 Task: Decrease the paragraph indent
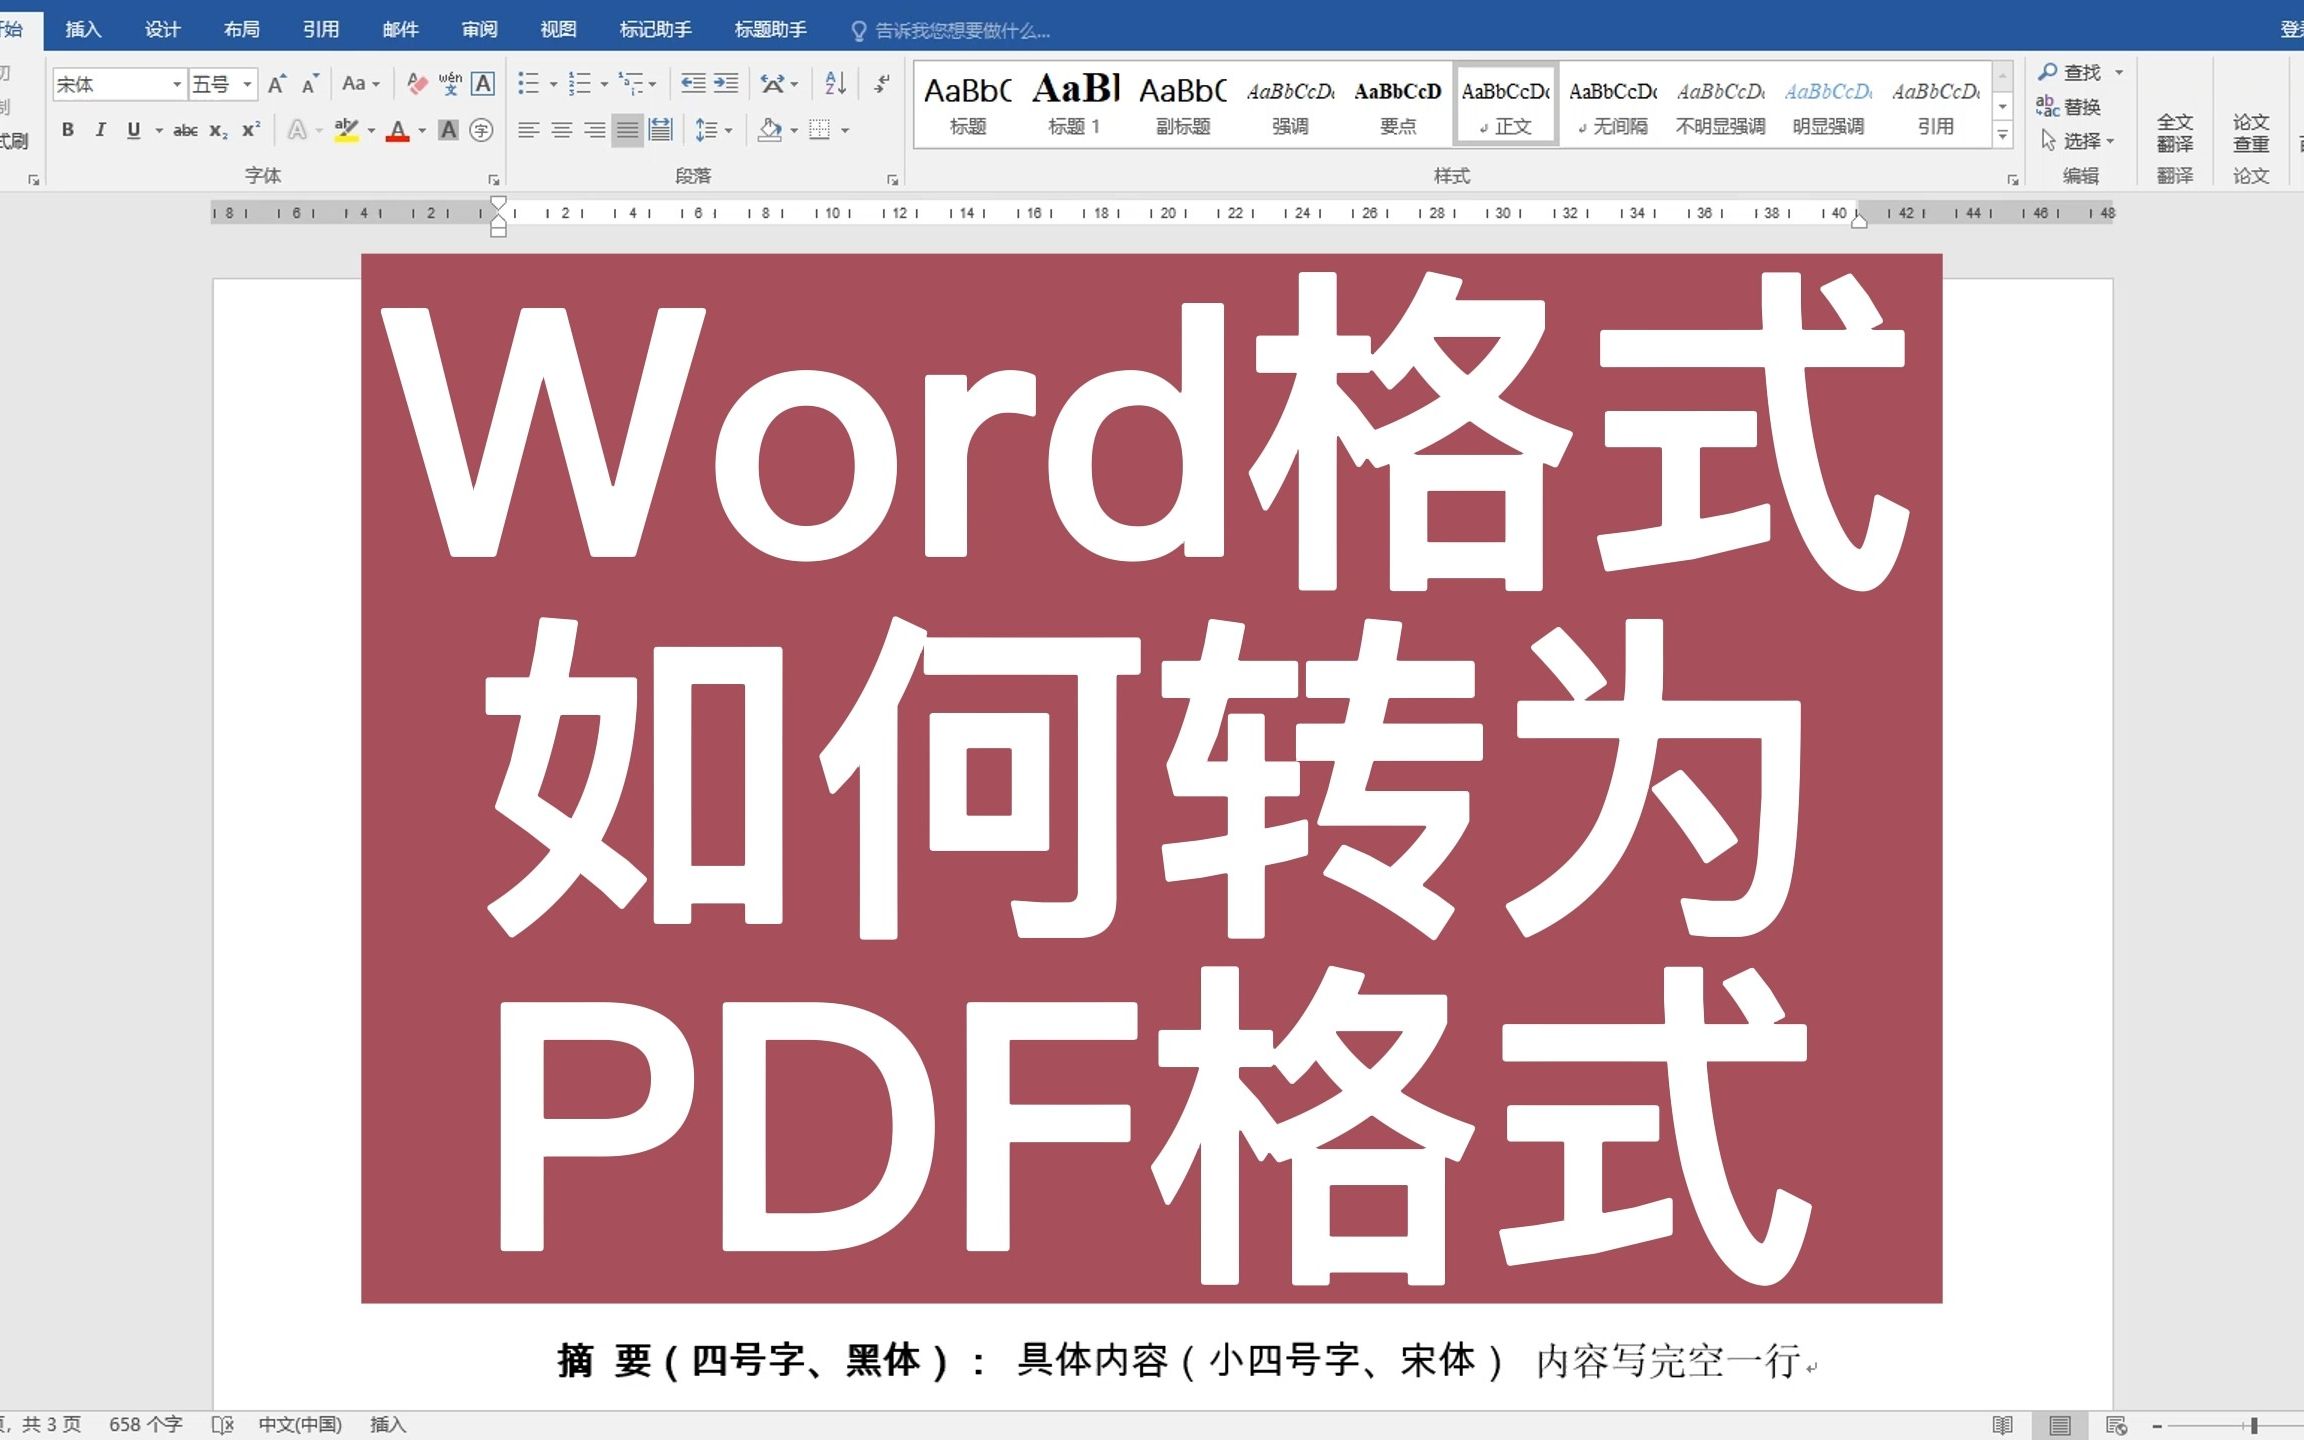click(693, 84)
